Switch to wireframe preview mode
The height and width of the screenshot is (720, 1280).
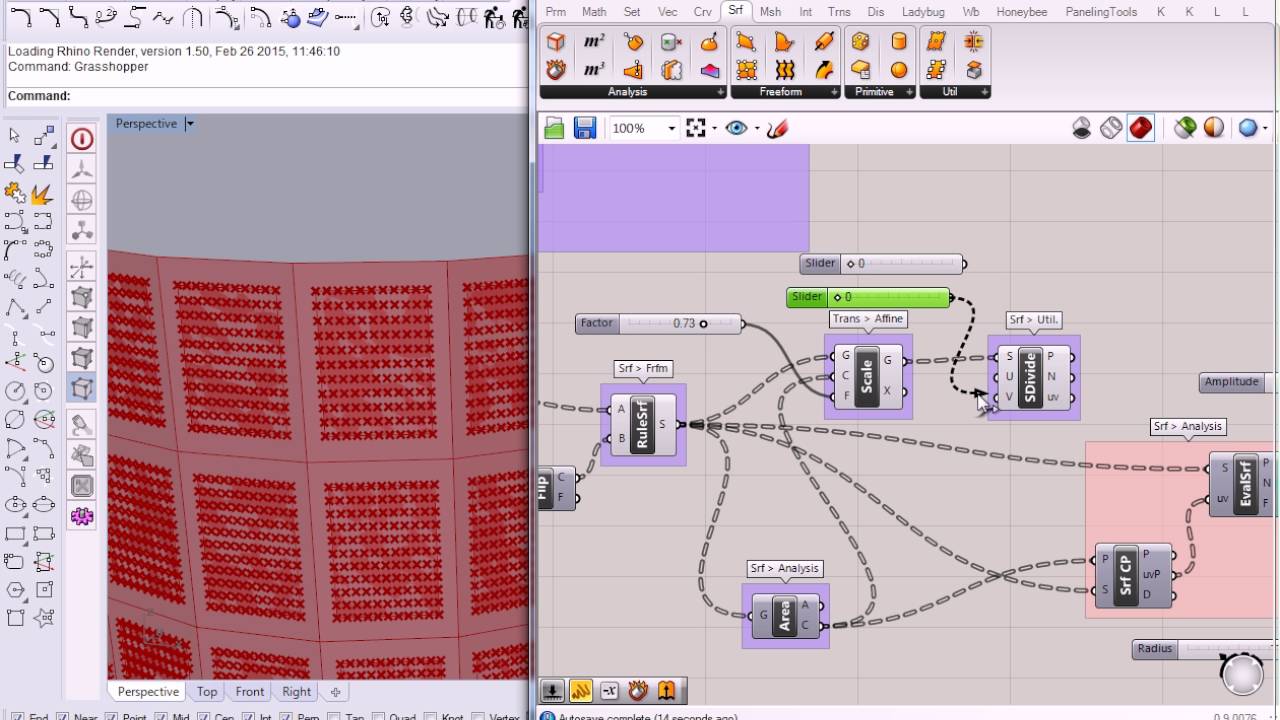pyautogui.click(x=1111, y=128)
